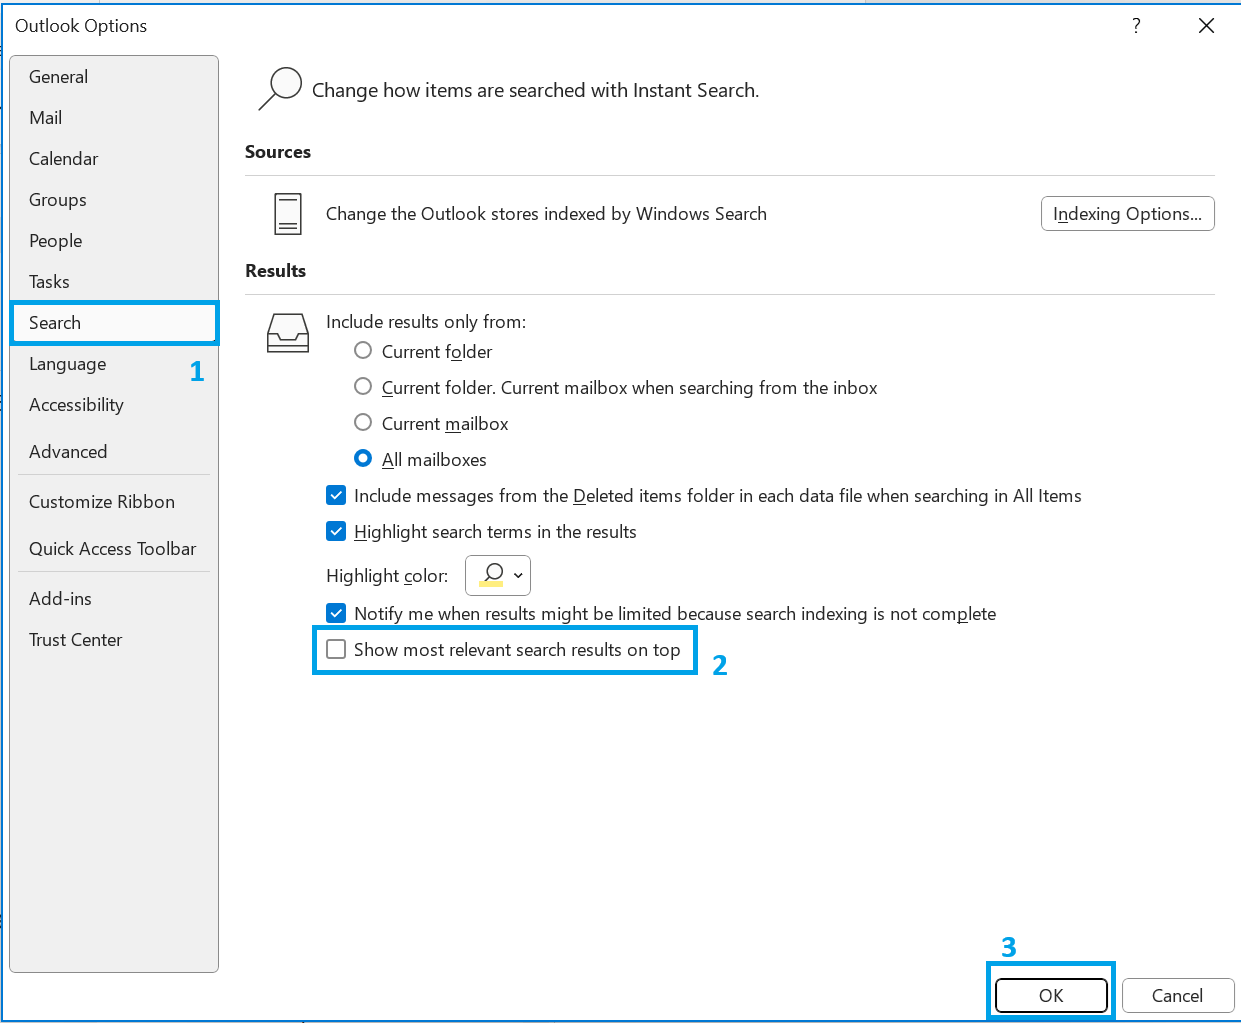The image size is (1241, 1023).
Task: Click the Sources section heading
Action: [x=278, y=152]
